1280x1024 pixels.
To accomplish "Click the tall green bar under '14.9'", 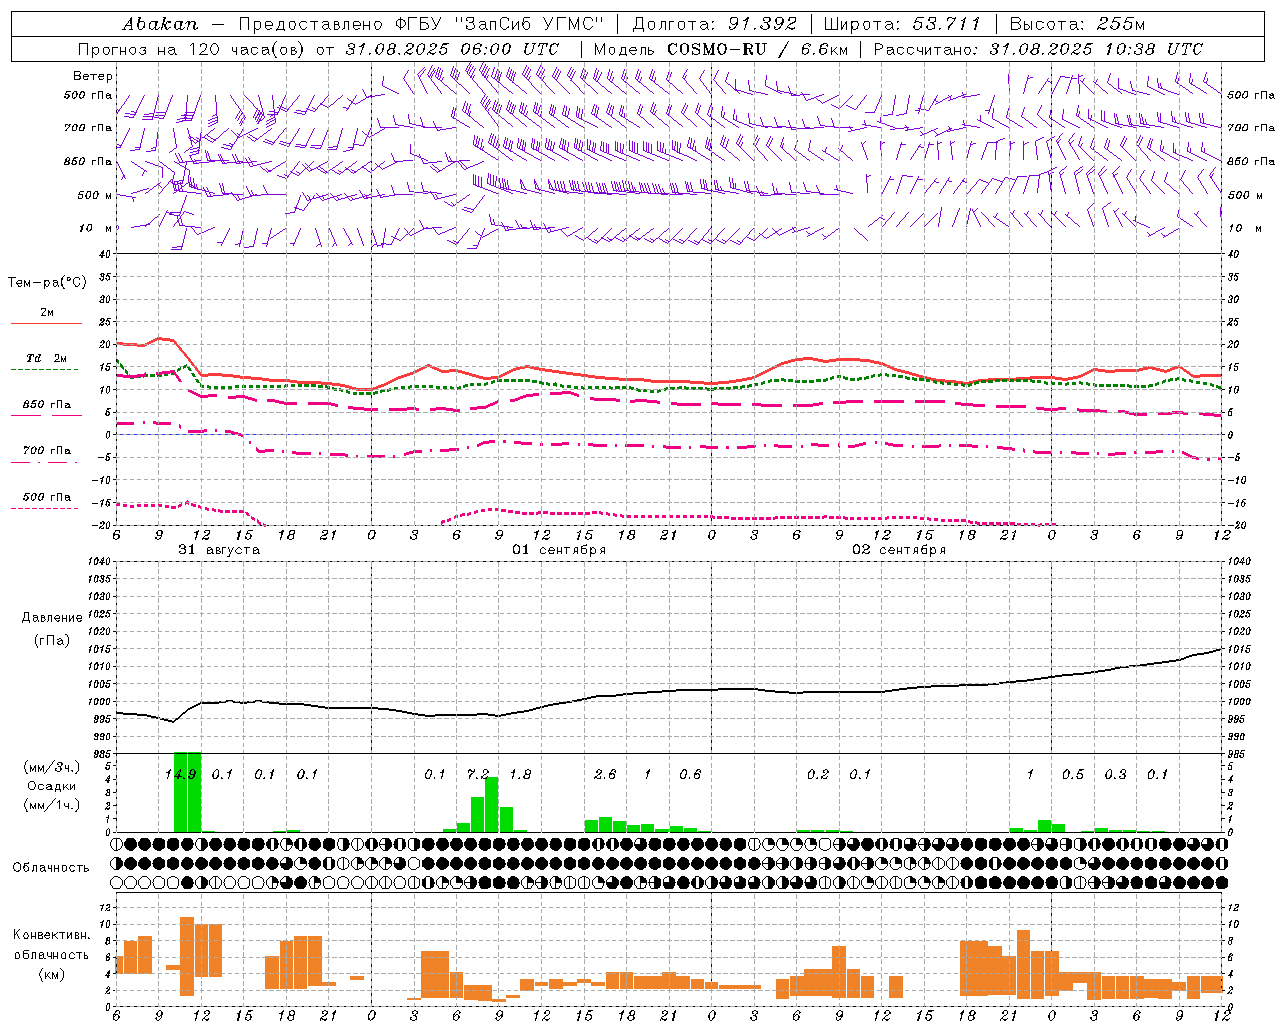I will point(188,792).
